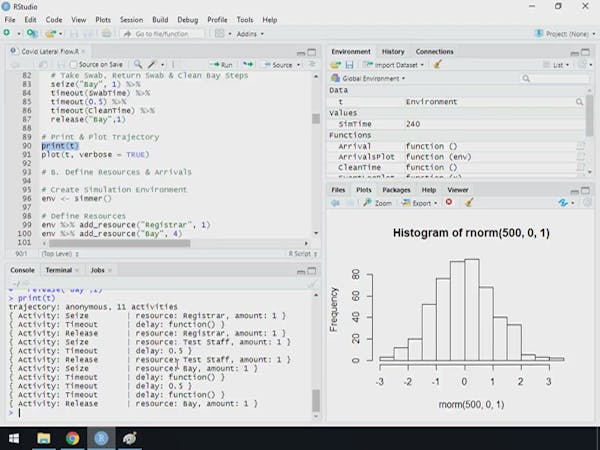Image resolution: width=600 pixels, height=450 pixels.
Task: Maximize the Console pane
Action: 312,271
